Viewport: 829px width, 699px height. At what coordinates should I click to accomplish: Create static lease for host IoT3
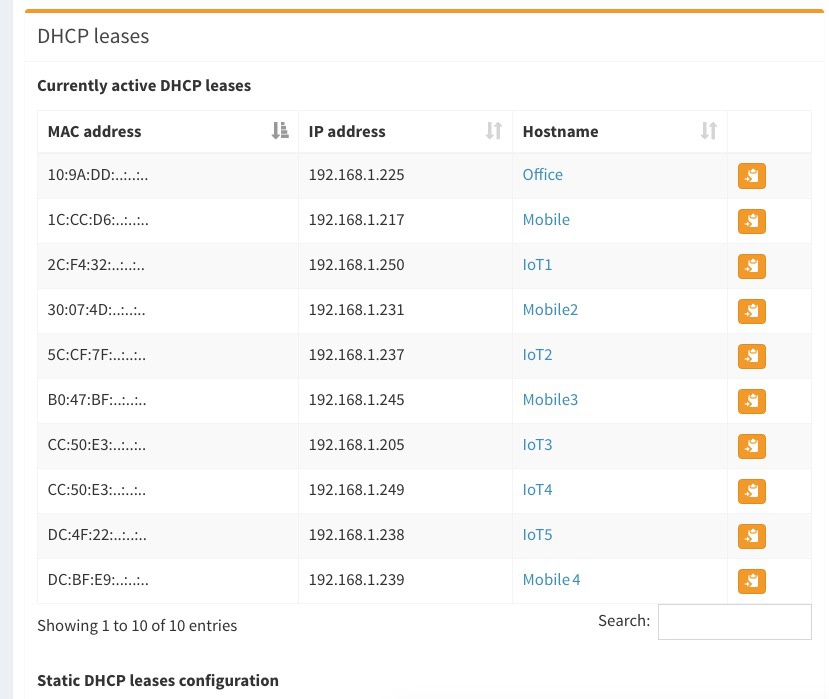(x=751, y=445)
